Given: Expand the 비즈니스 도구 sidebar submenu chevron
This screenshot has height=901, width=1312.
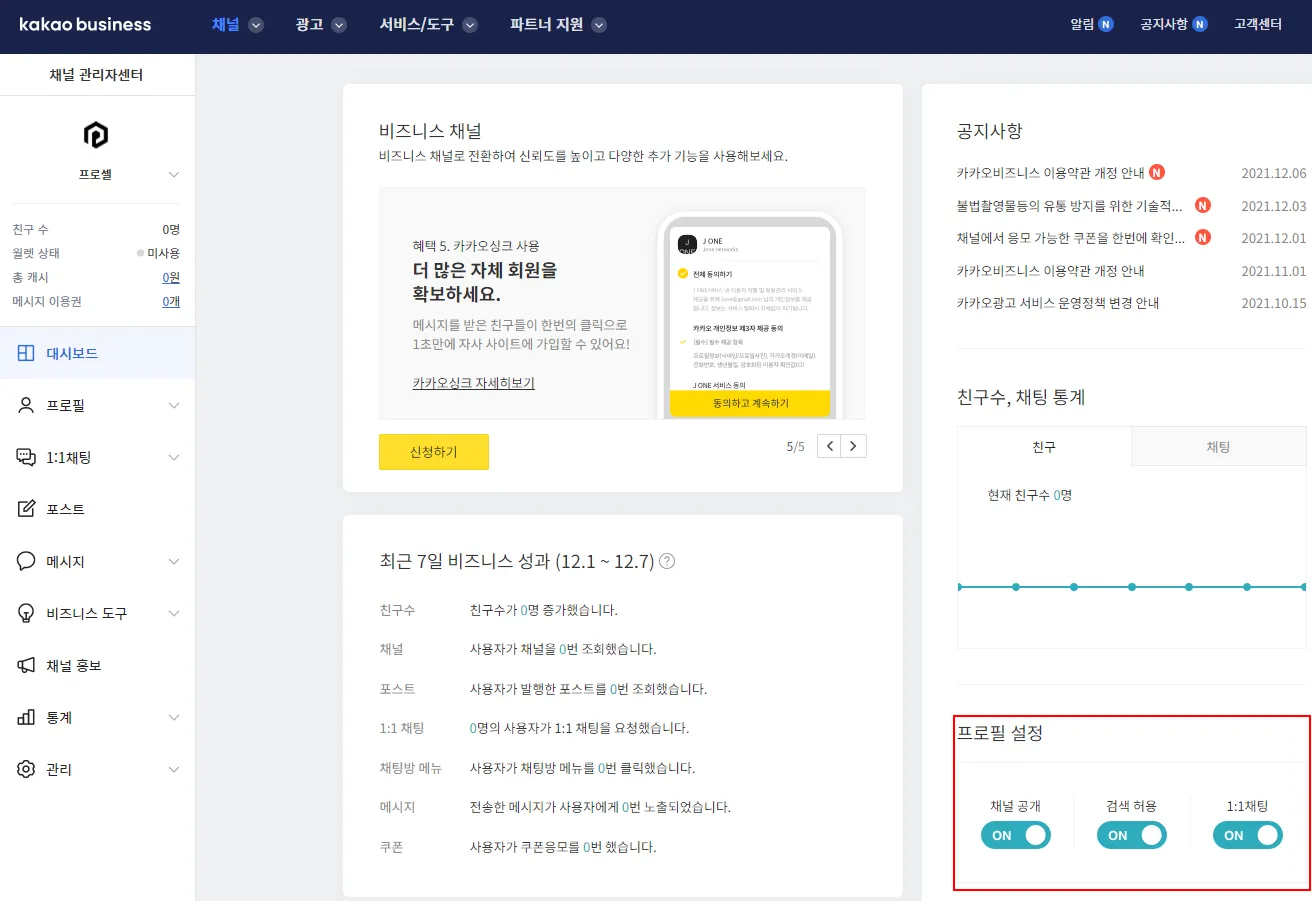Looking at the screenshot, I should 174,613.
